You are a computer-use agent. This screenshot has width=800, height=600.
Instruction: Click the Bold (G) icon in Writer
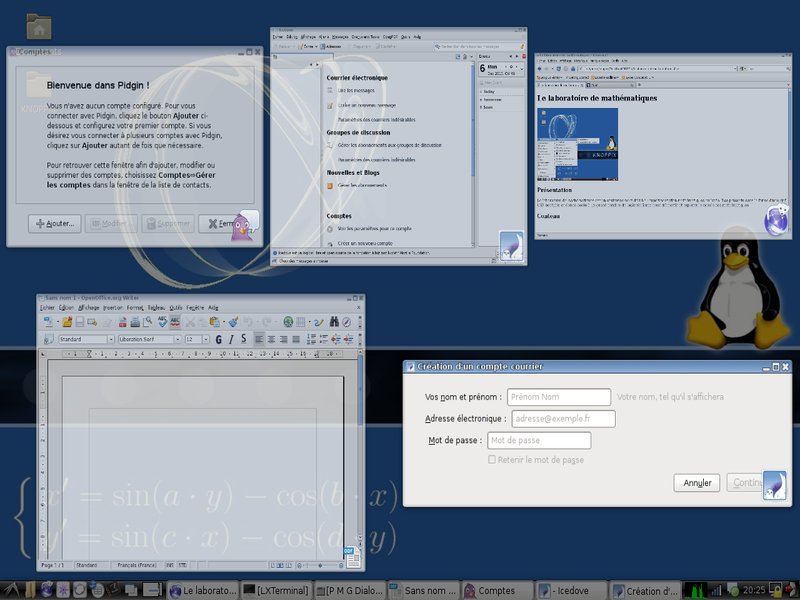[x=217, y=339]
